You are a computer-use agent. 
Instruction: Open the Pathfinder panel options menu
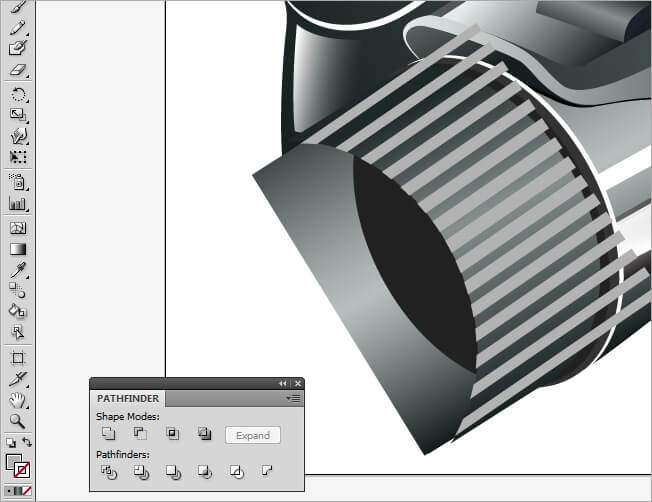[295, 398]
